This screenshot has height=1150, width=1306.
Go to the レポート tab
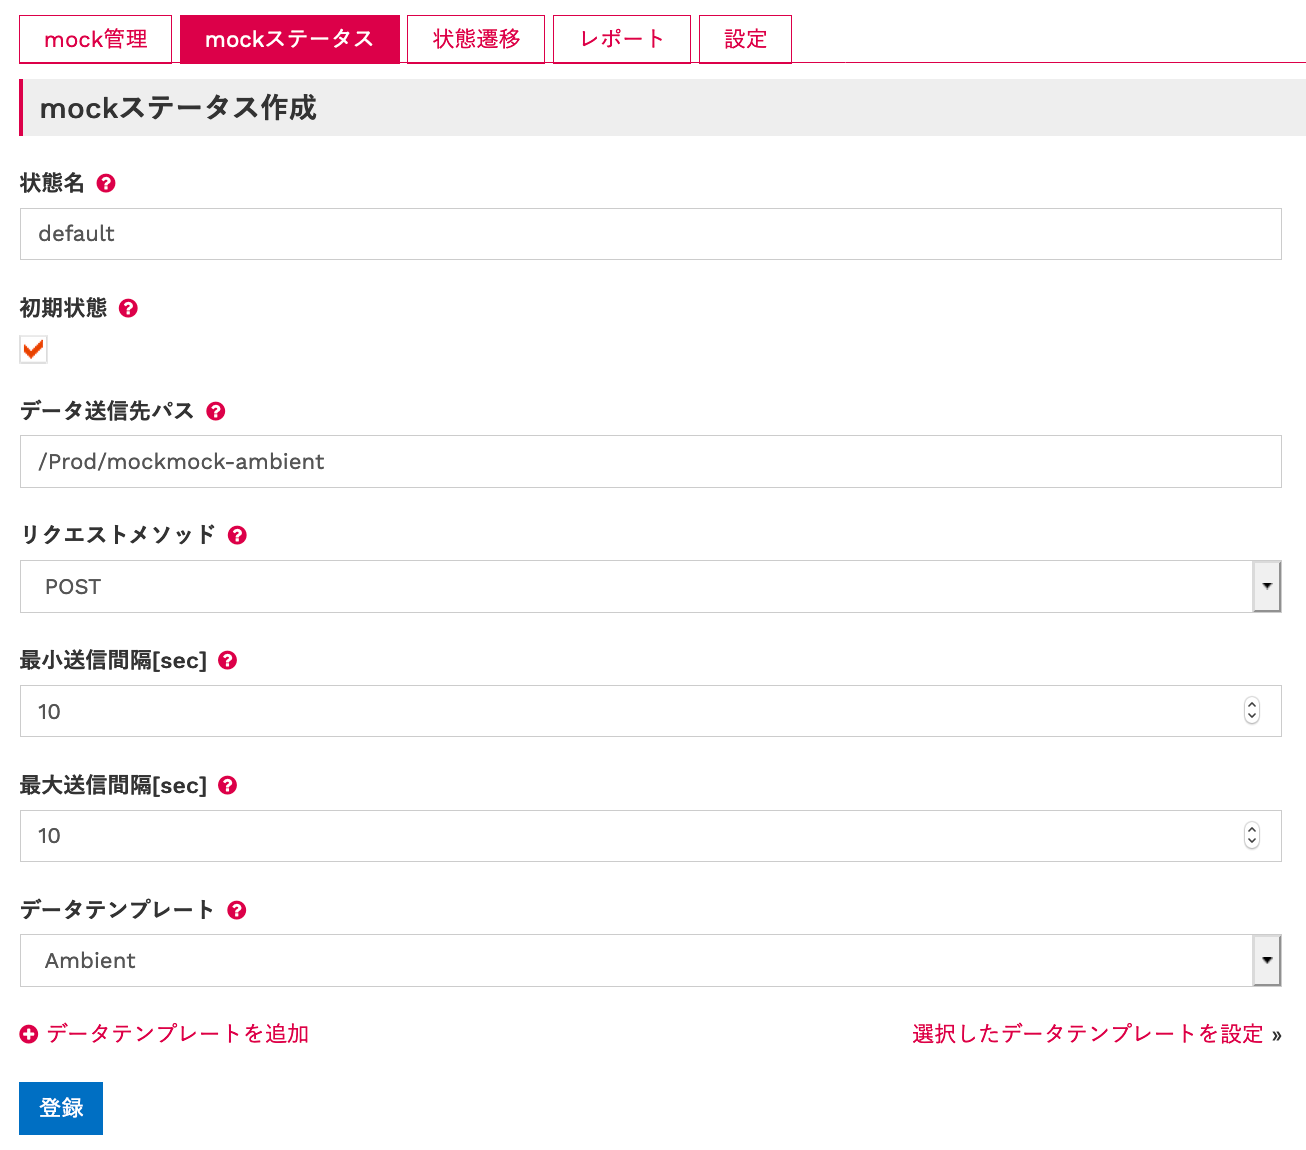pyautogui.click(x=621, y=39)
